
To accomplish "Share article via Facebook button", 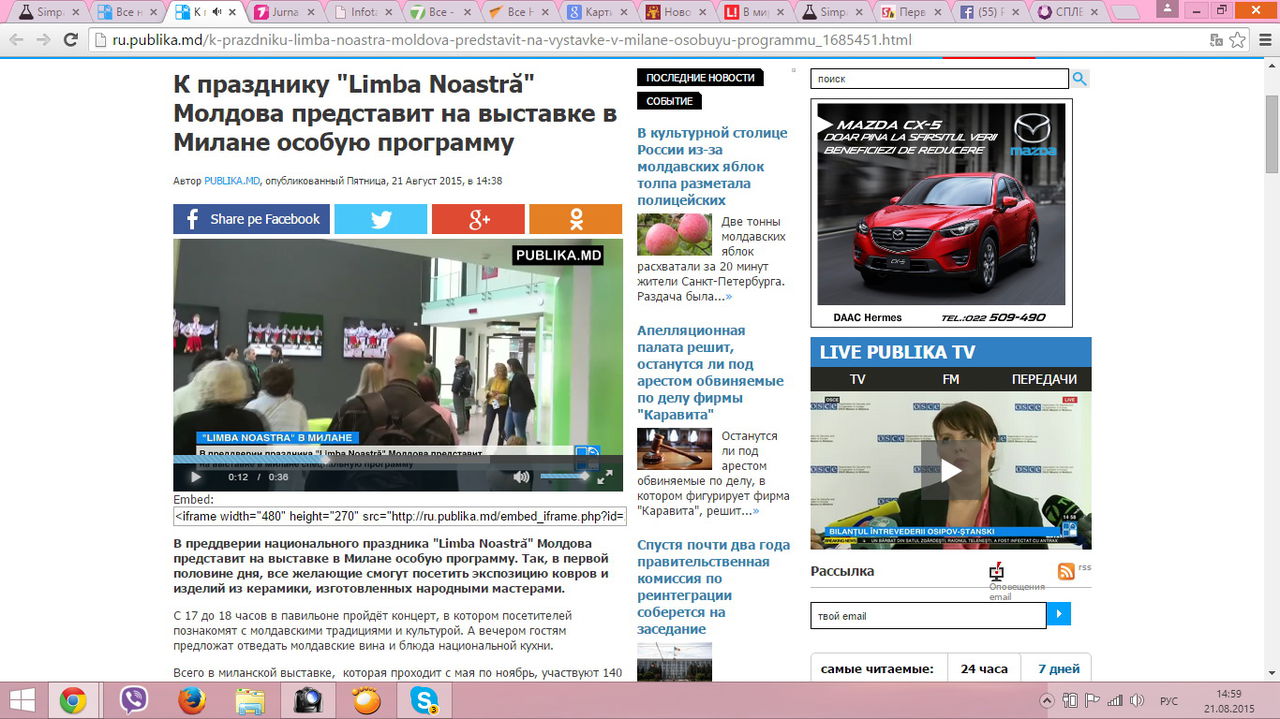I will 251,219.
